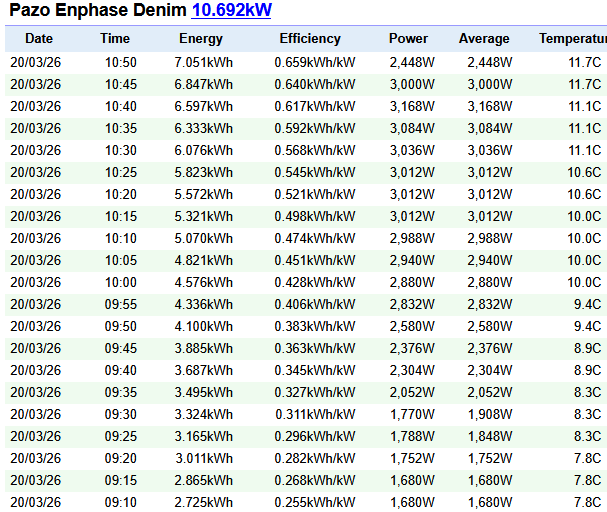The image size is (607, 512).
Task: Select the 1,752W power value
Action: tap(412, 459)
